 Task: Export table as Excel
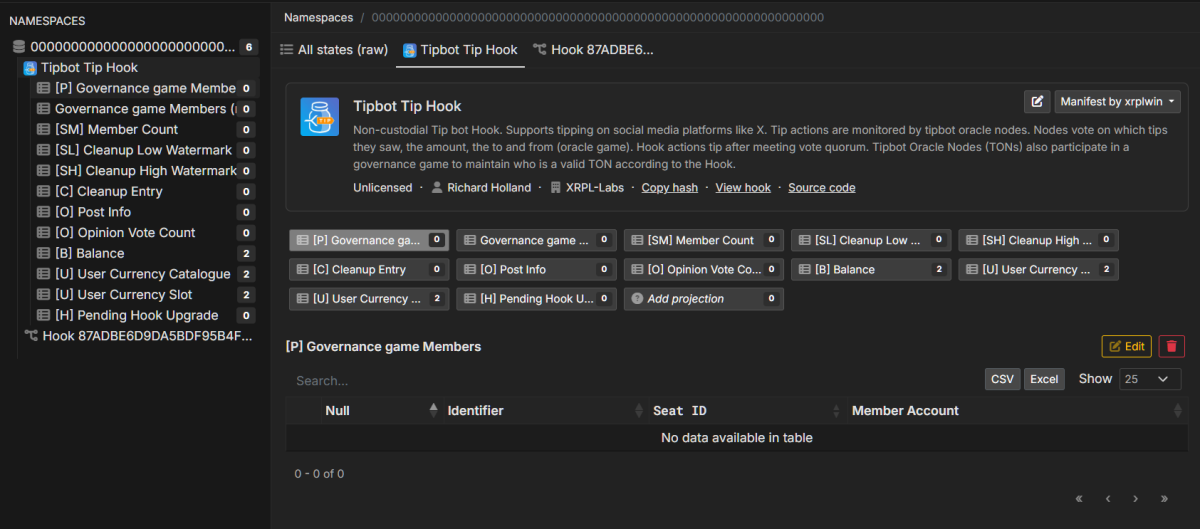[1044, 379]
